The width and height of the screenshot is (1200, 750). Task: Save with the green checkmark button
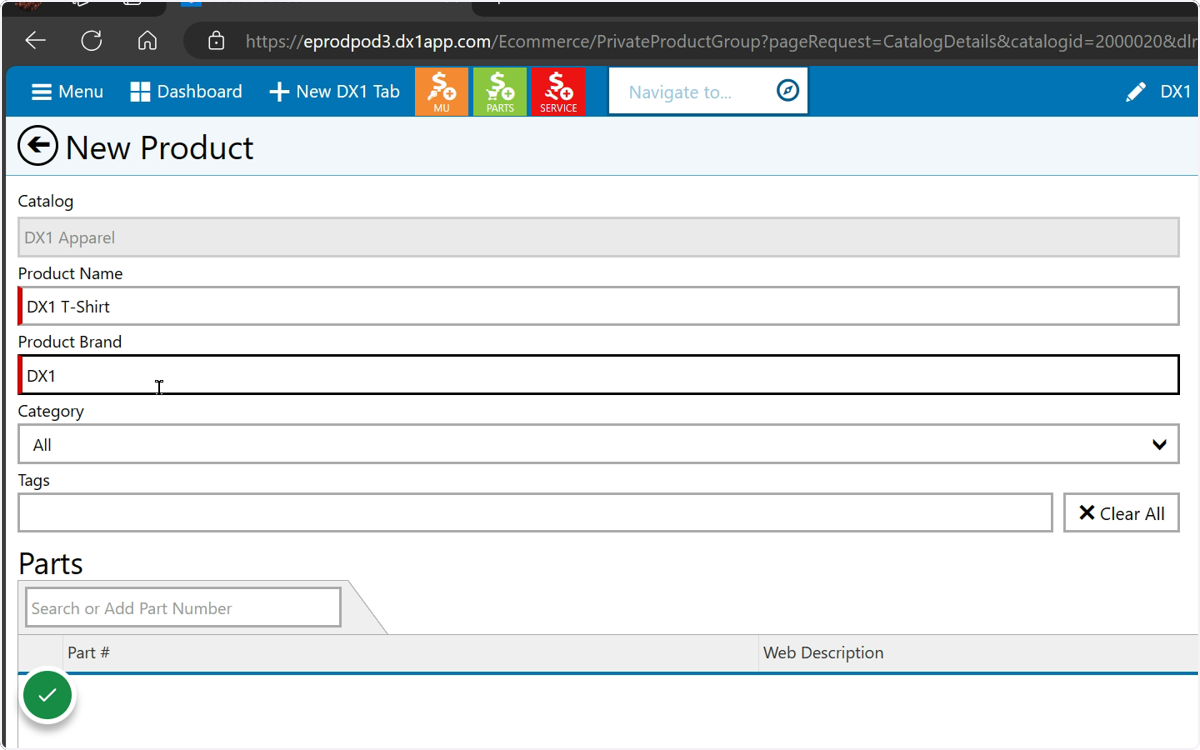coord(47,695)
